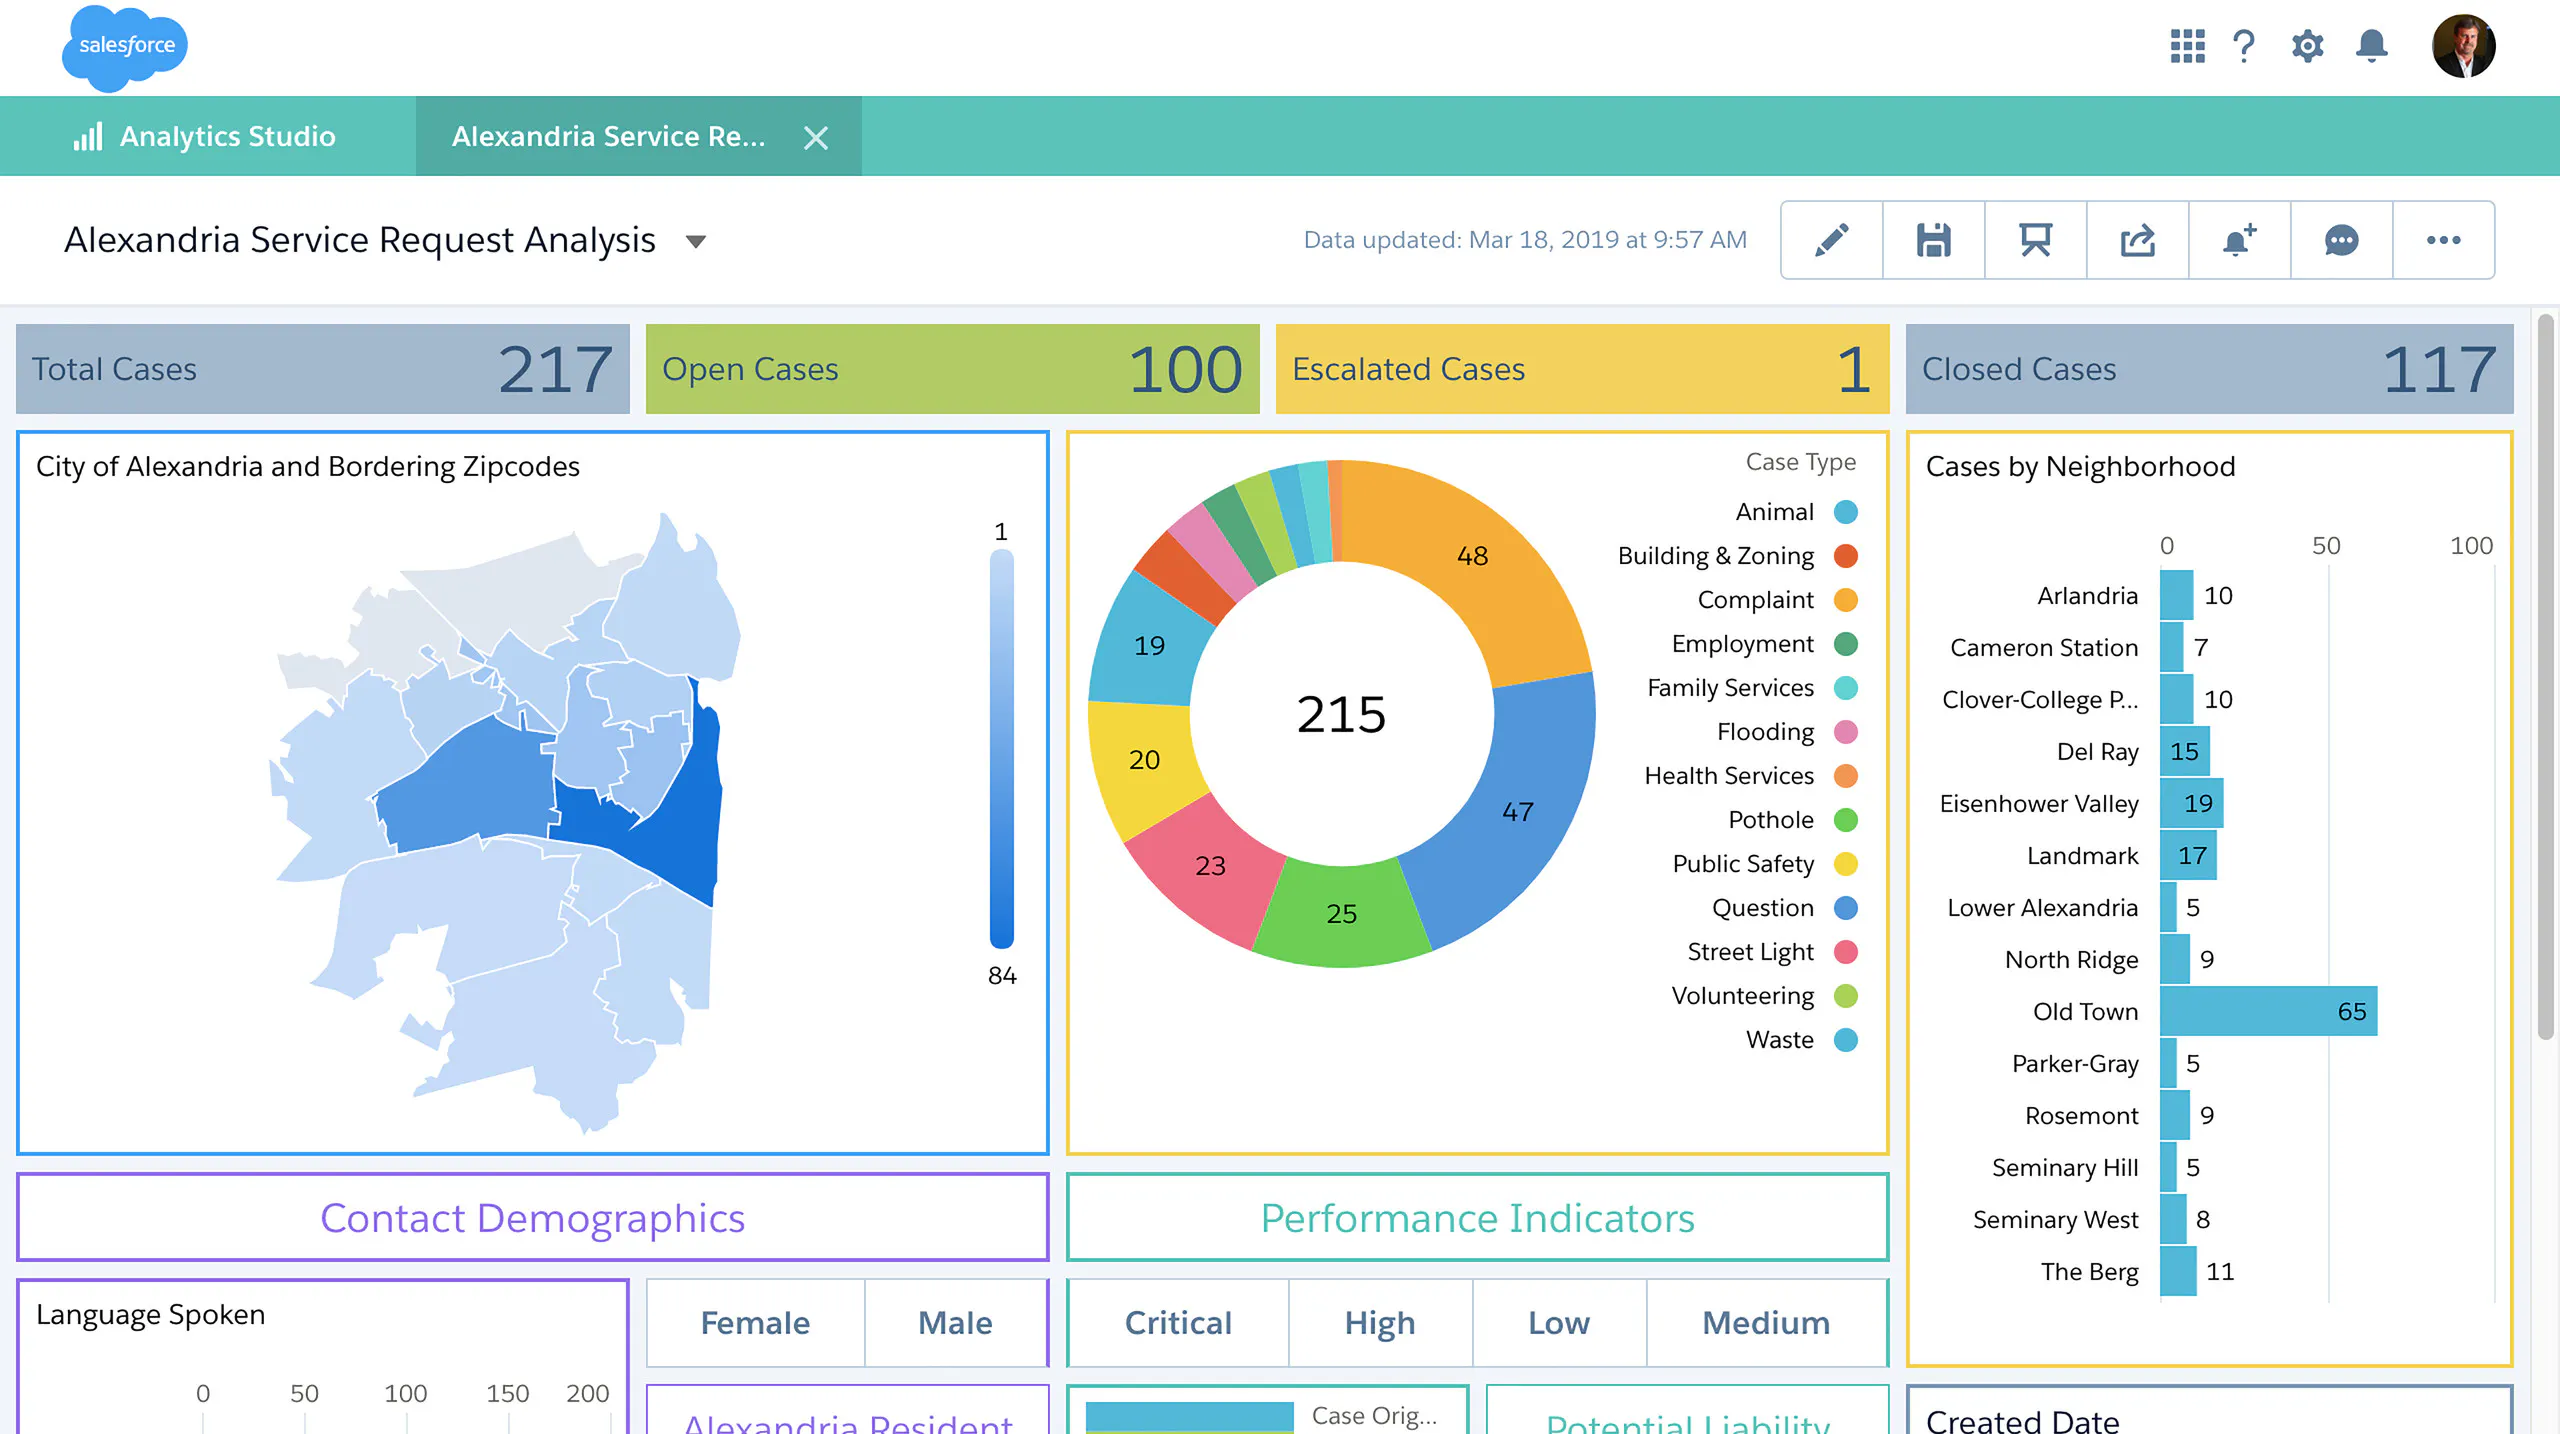Close the Alexandria Service Request tab
The width and height of the screenshot is (2560, 1434).
coord(816,138)
